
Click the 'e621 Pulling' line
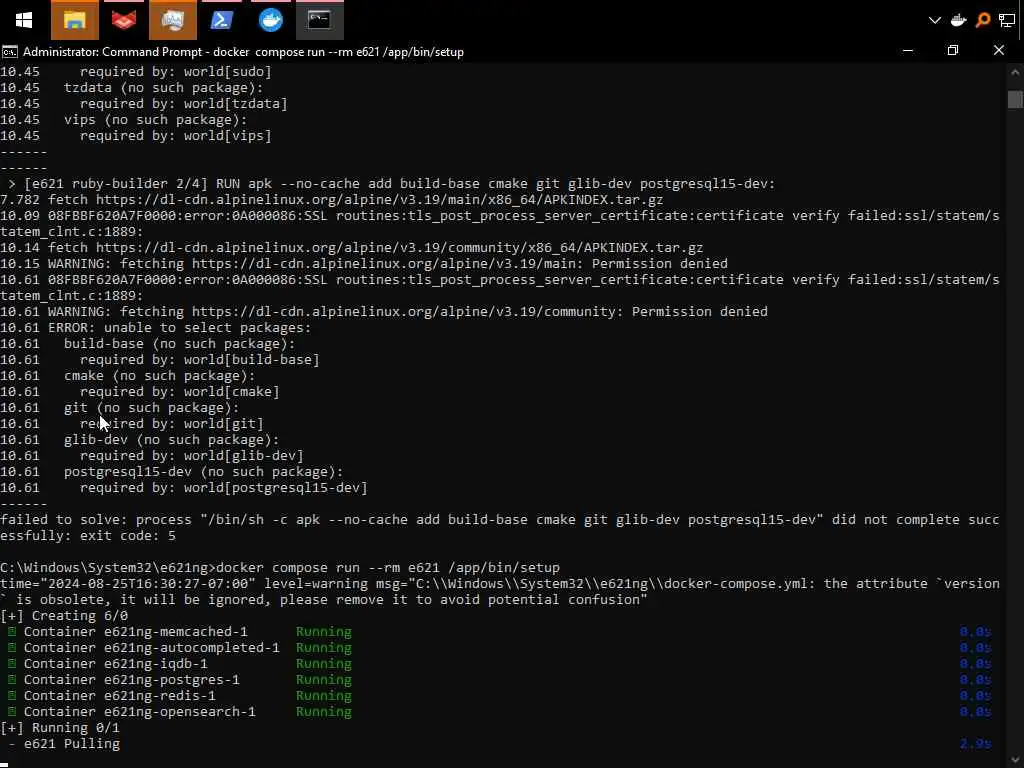(72, 743)
